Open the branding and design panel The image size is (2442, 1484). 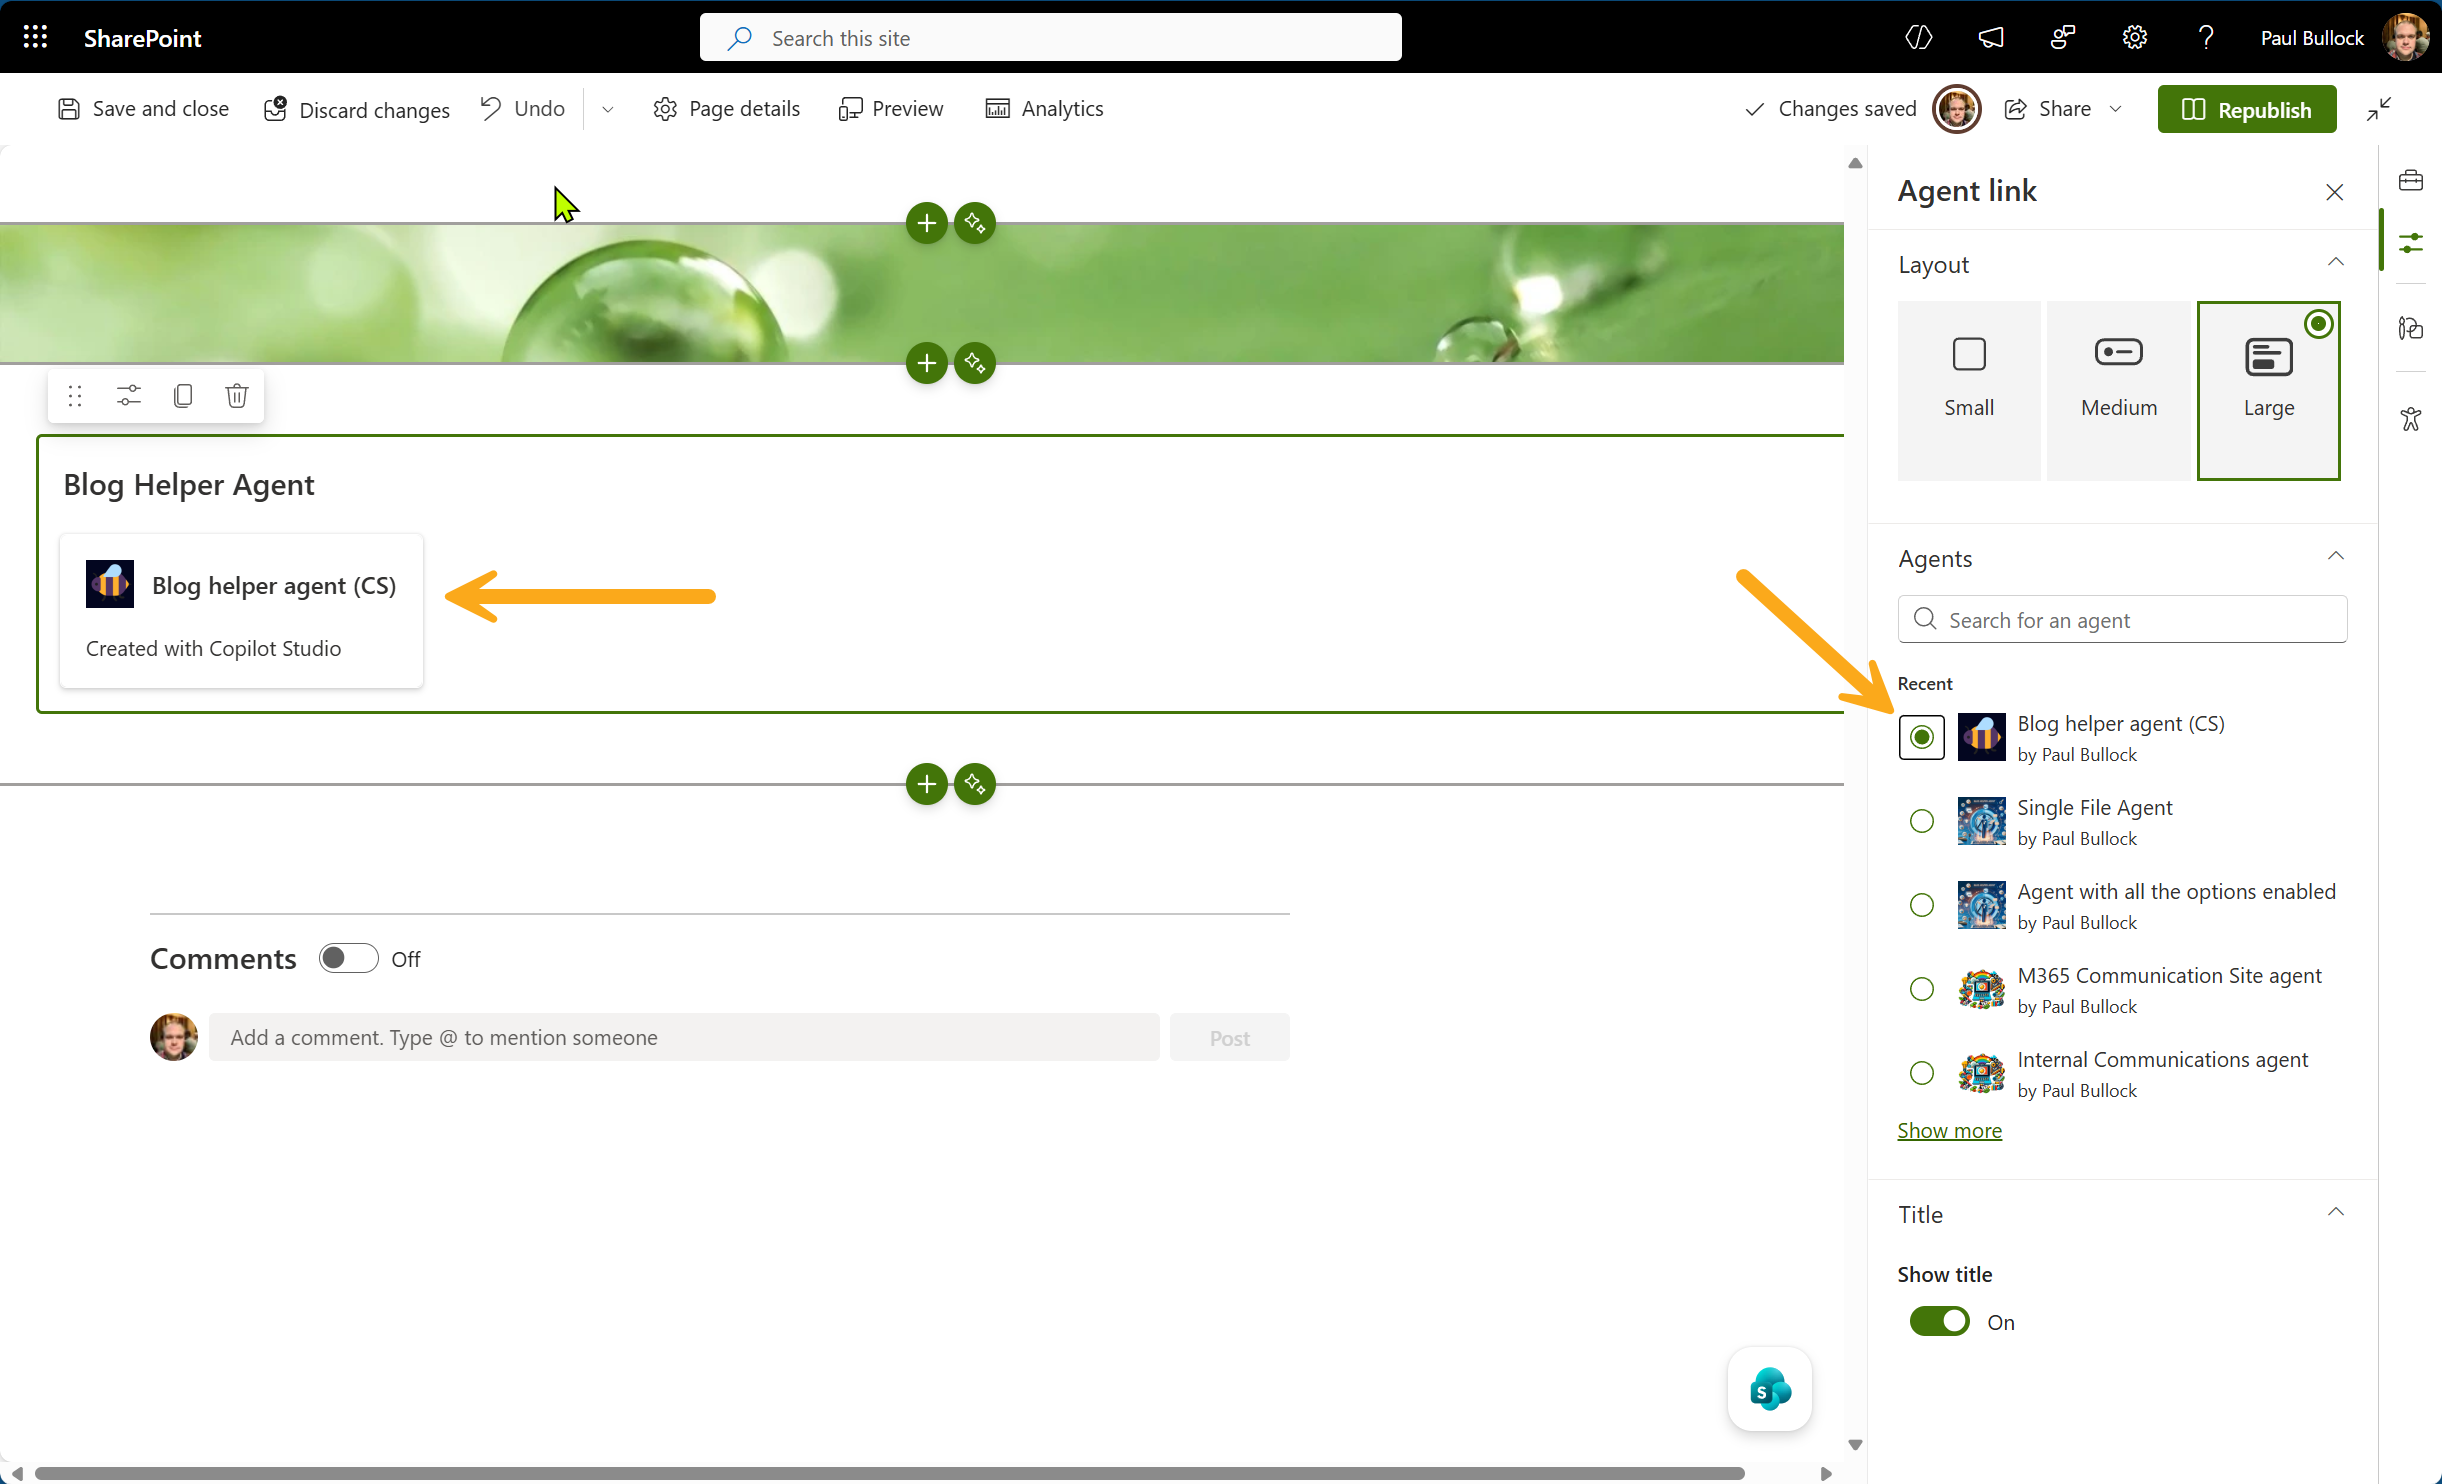pyautogui.click(x=2411, y=330)
